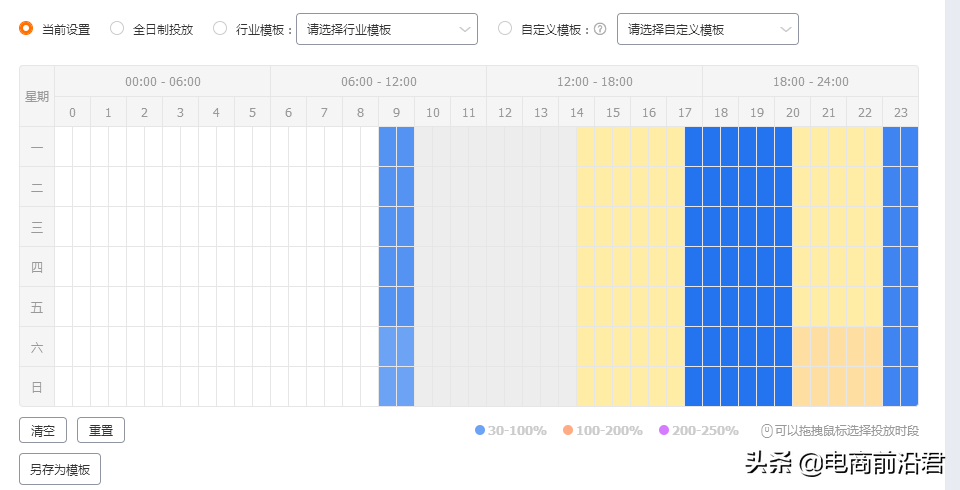Select the 自定义模板 radio option

pyautogui.click(x=505, y=28)
